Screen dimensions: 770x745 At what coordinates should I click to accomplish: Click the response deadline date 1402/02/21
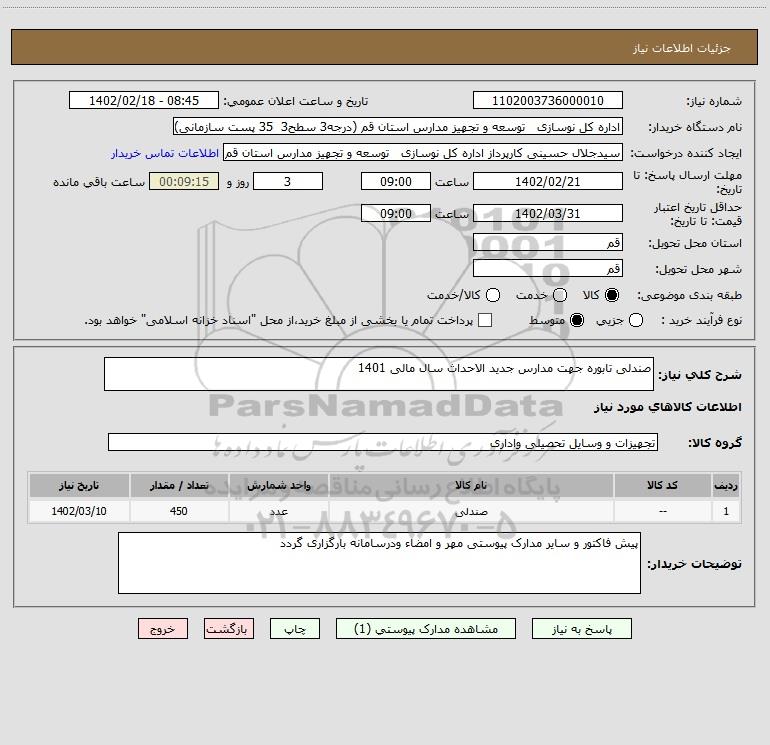coord(548,182)
